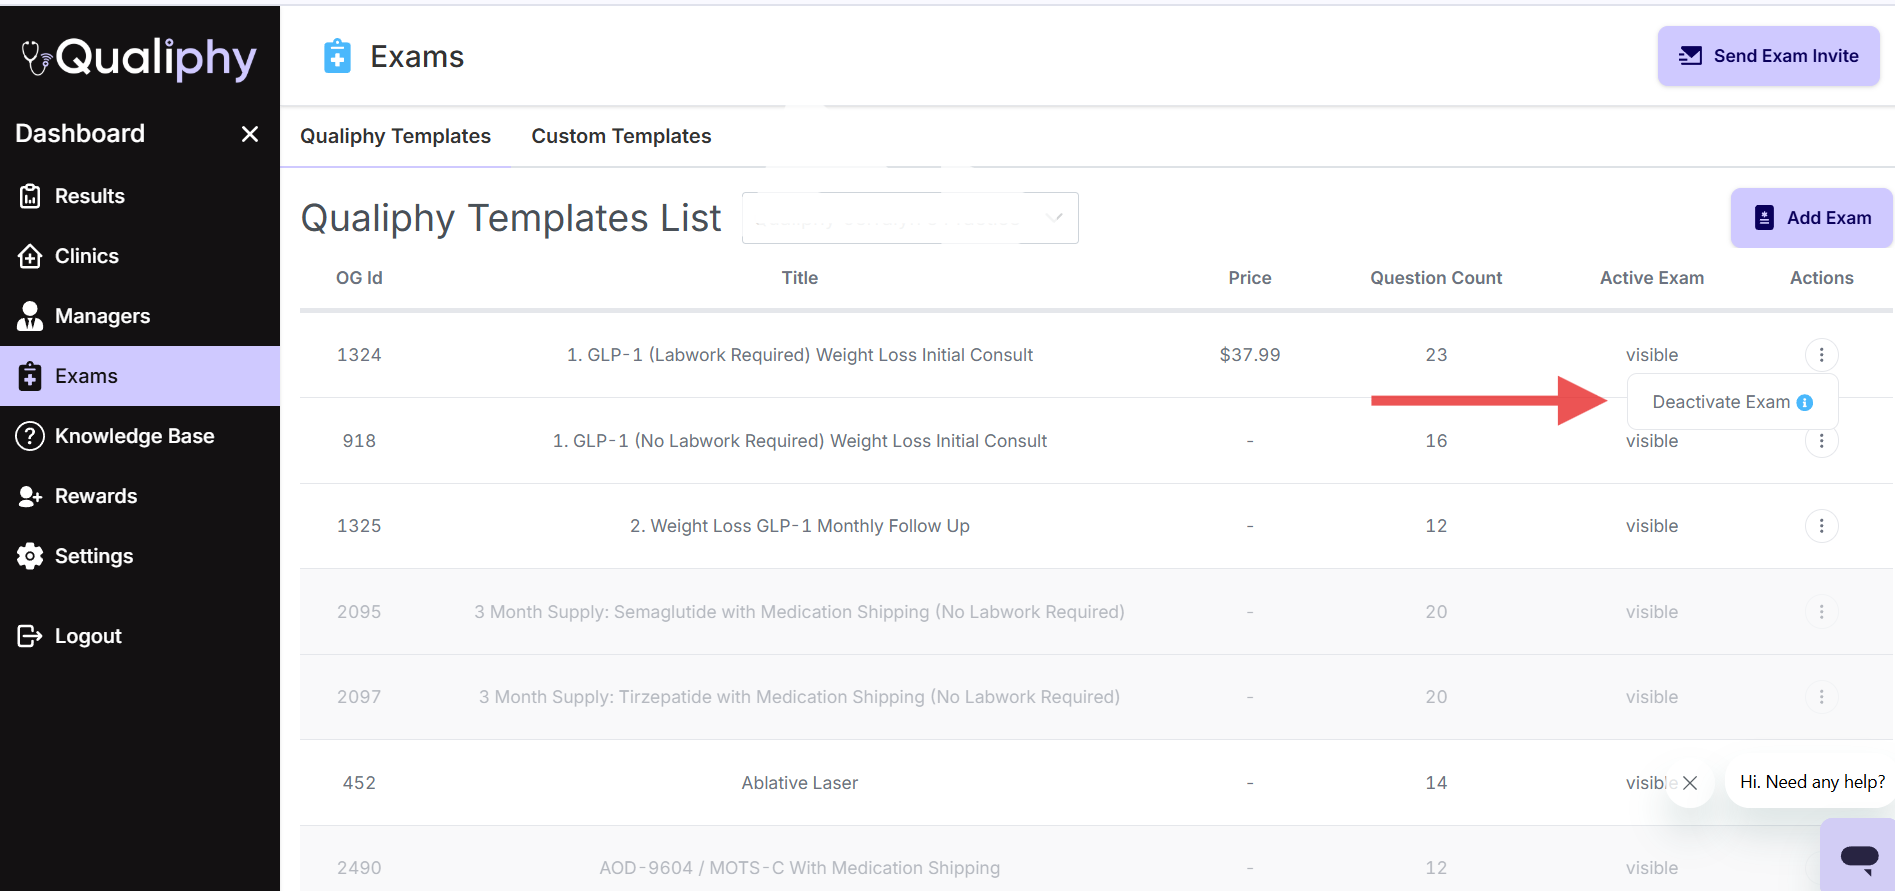This screenshot has height=891, width=1895.
Task: Click the '3 Month Supply: Tirzepatide' exam title
Action: [800, 697]
